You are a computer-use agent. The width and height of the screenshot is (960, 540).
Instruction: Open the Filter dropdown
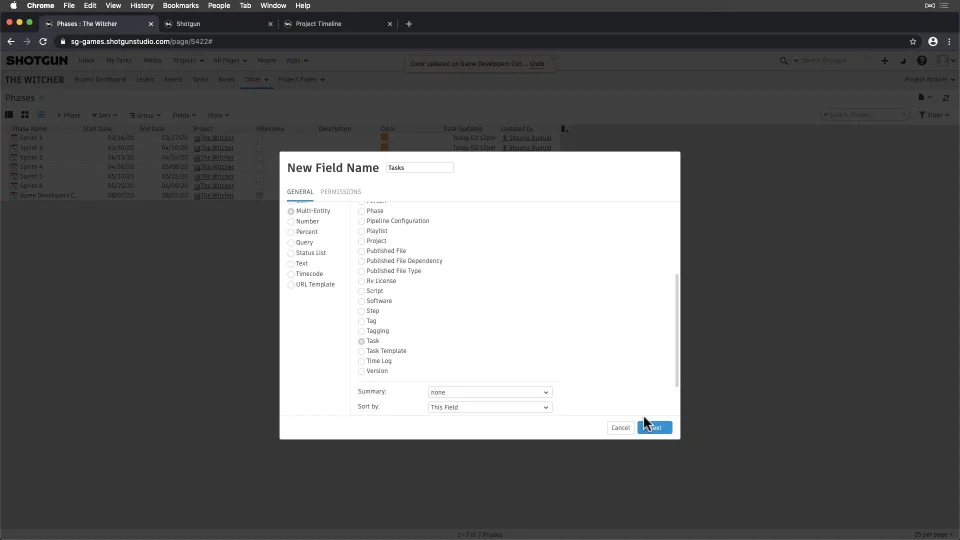[934, 115]
